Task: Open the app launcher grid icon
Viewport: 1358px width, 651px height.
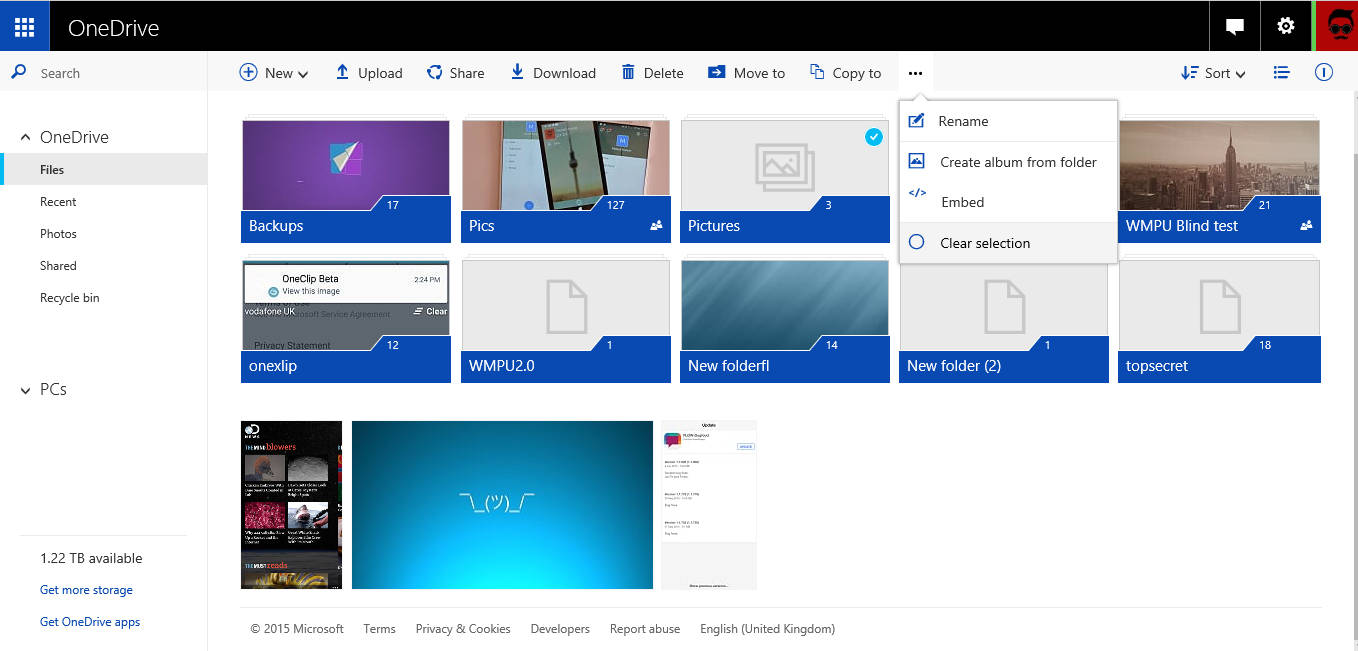Action: click(24, 26)
